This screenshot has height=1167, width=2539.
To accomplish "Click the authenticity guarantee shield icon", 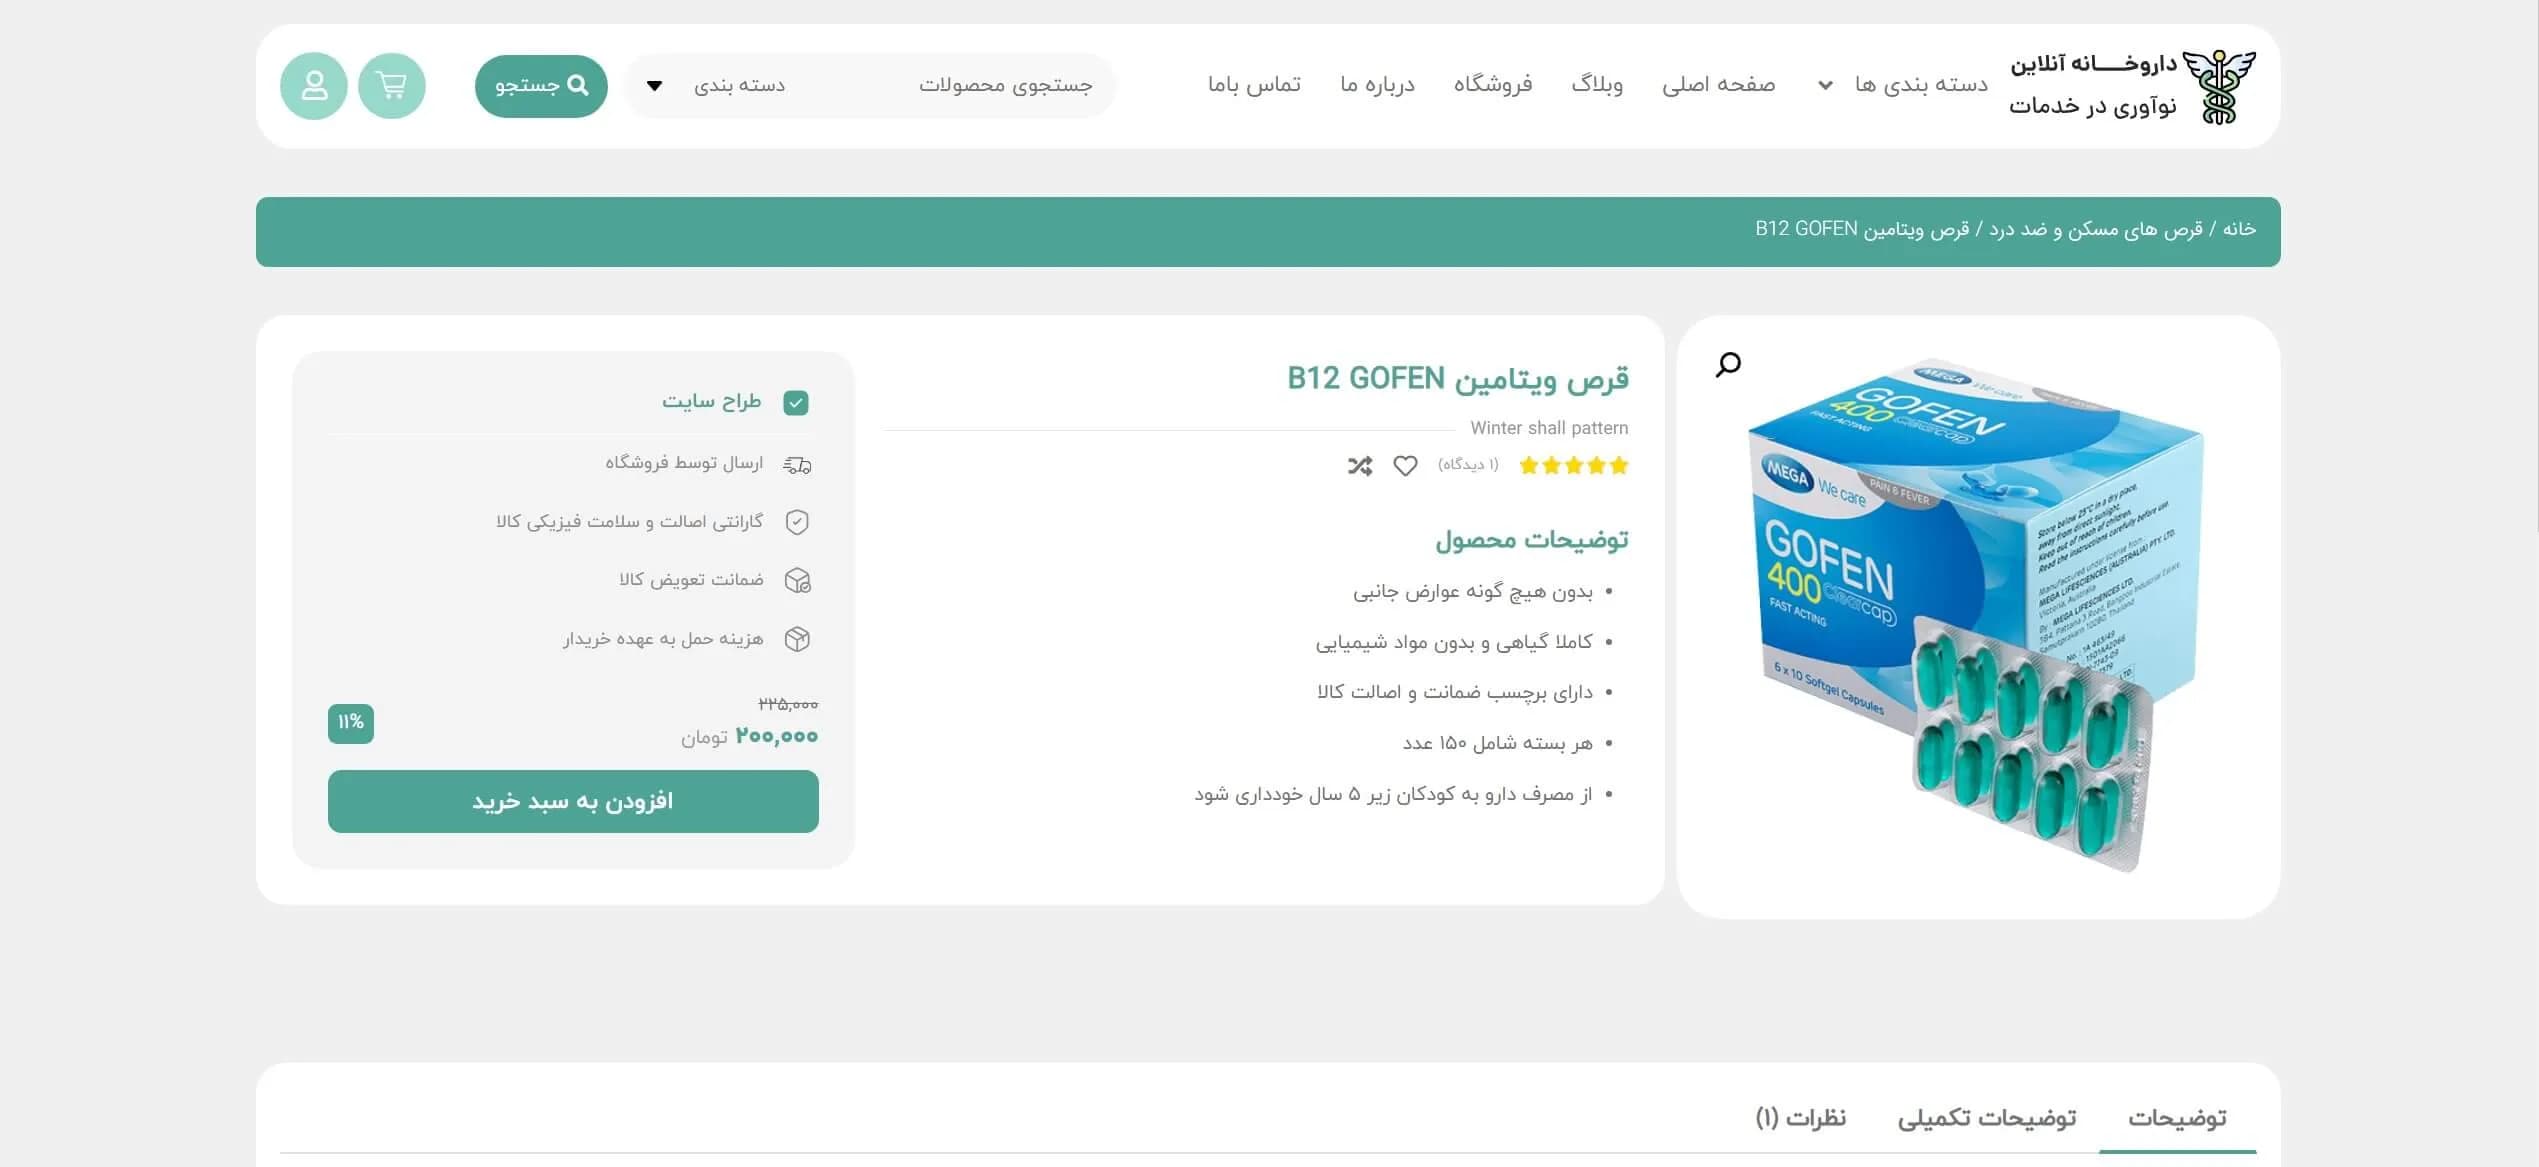I will pos(797,522).
